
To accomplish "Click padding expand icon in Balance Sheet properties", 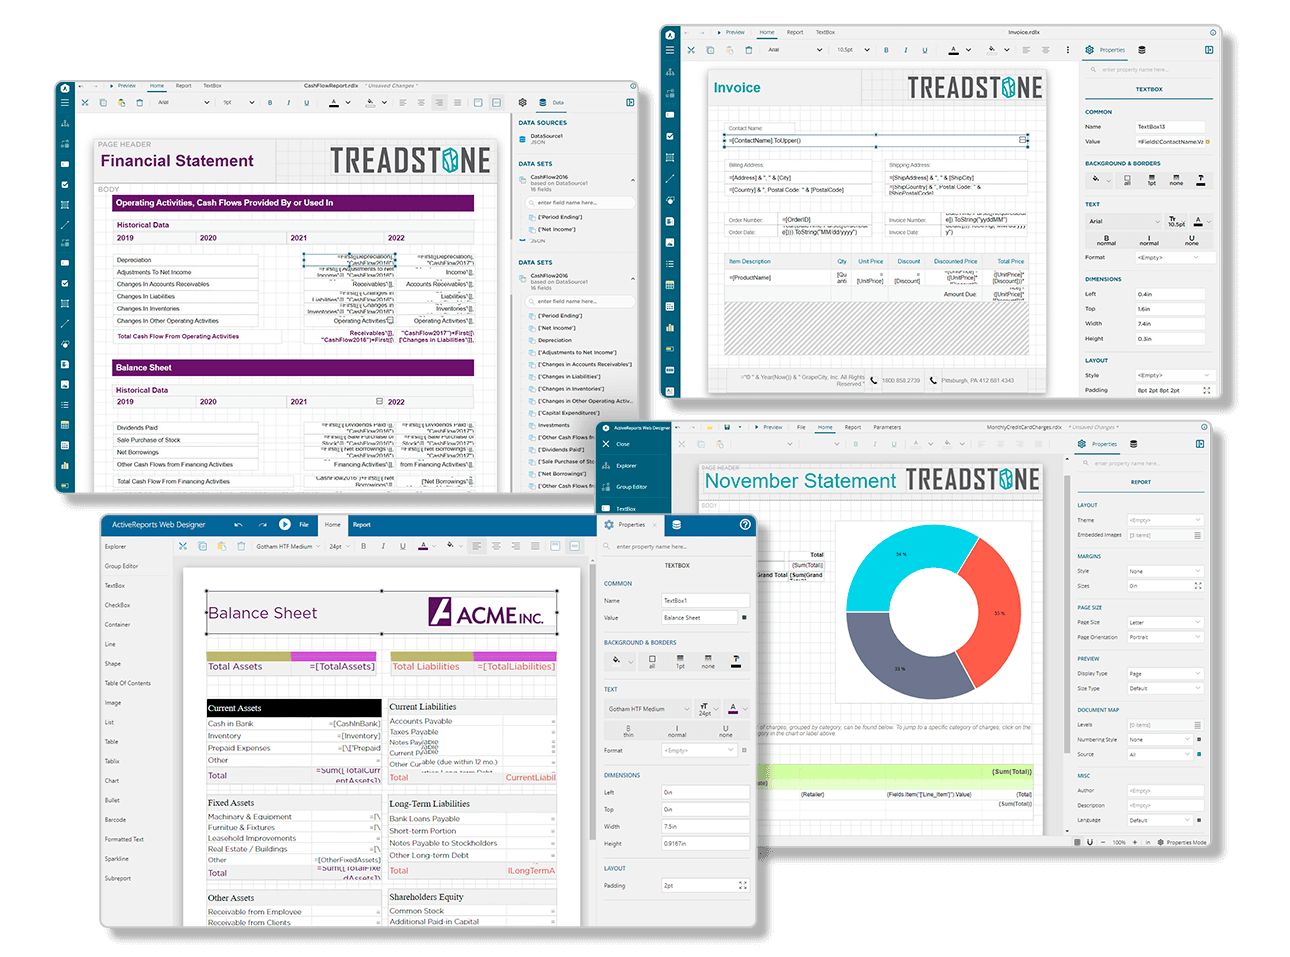I will point(742,885).
